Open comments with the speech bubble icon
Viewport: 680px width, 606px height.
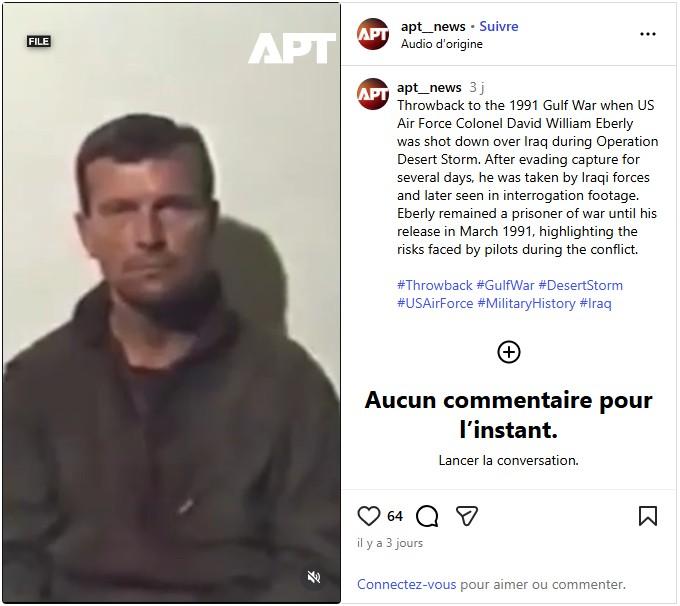tap(427, 516)
